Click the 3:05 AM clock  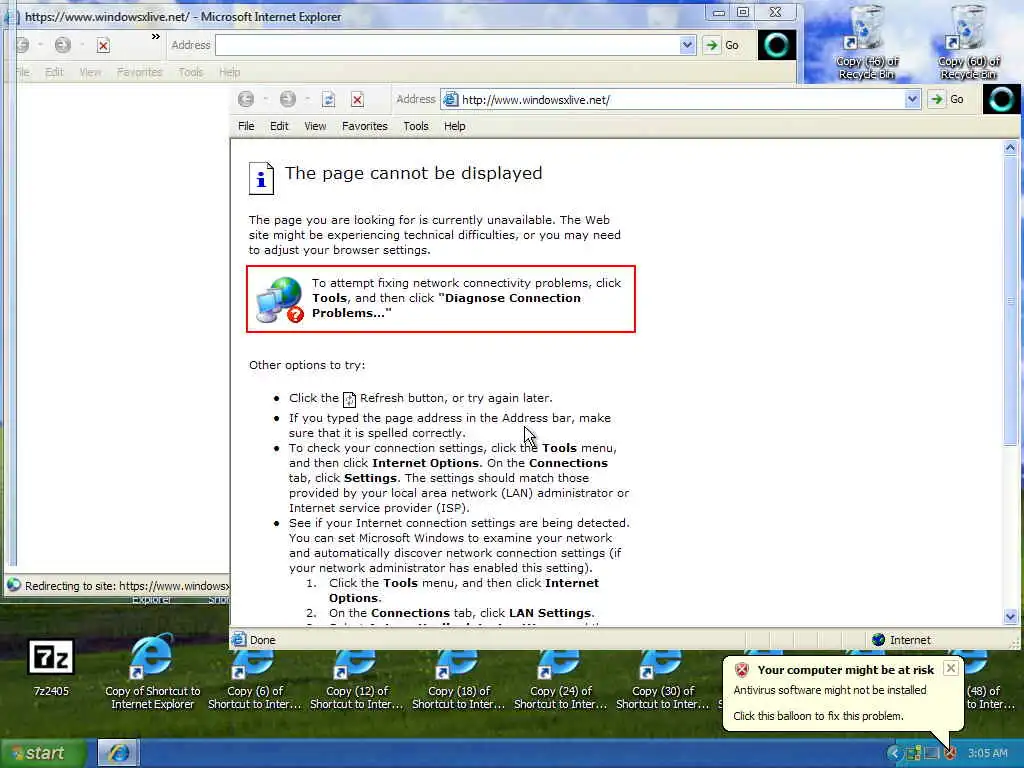(x=987, y=754)
